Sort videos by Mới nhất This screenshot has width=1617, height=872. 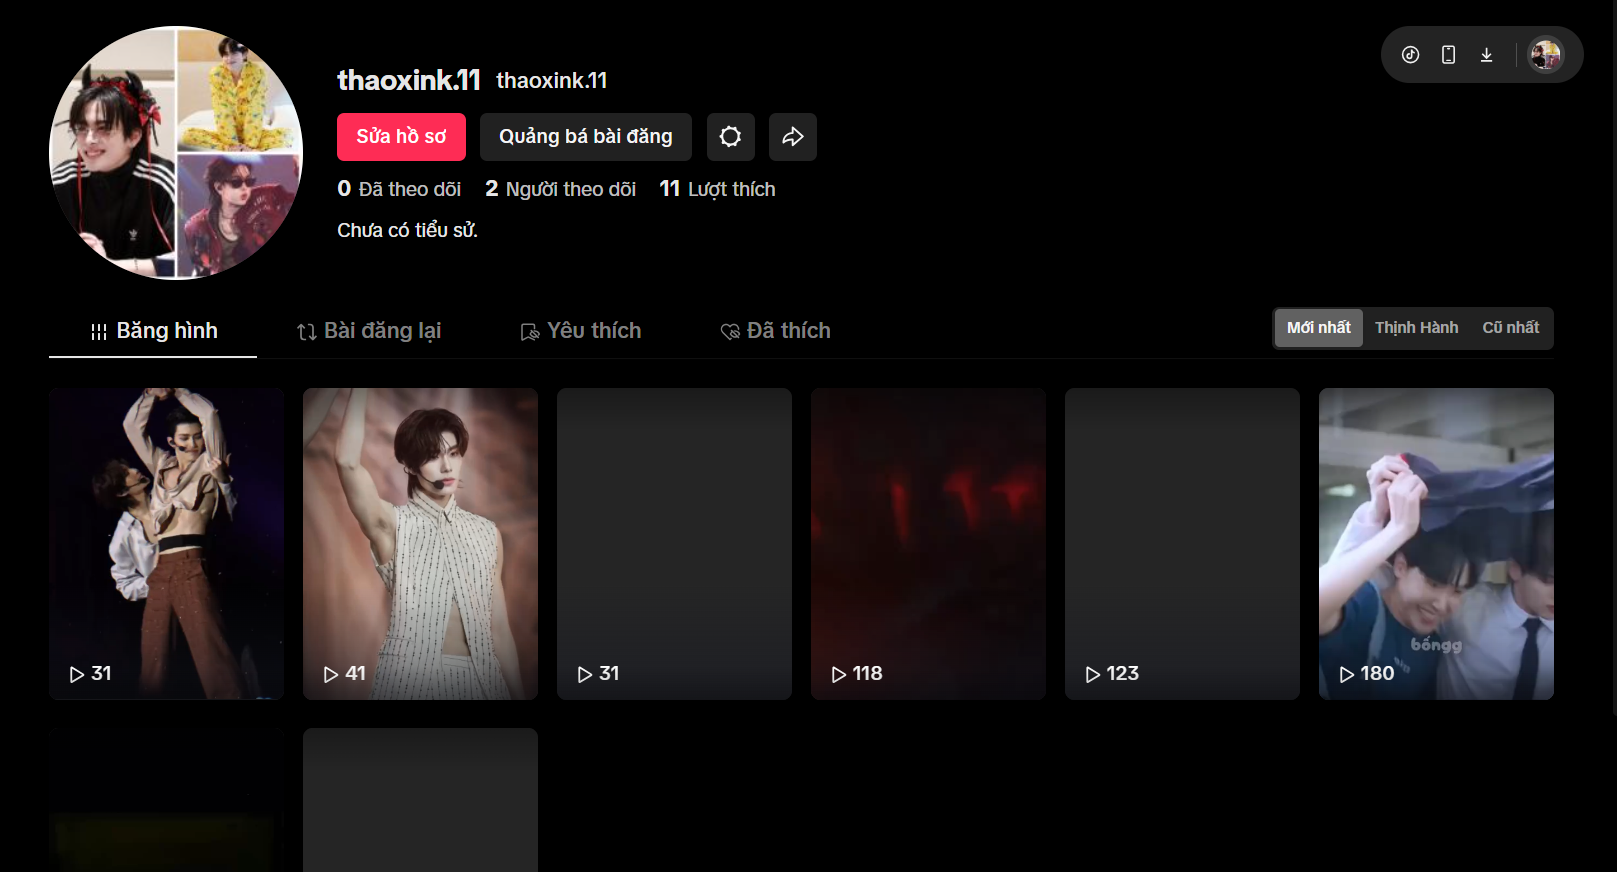[1318, 328]
